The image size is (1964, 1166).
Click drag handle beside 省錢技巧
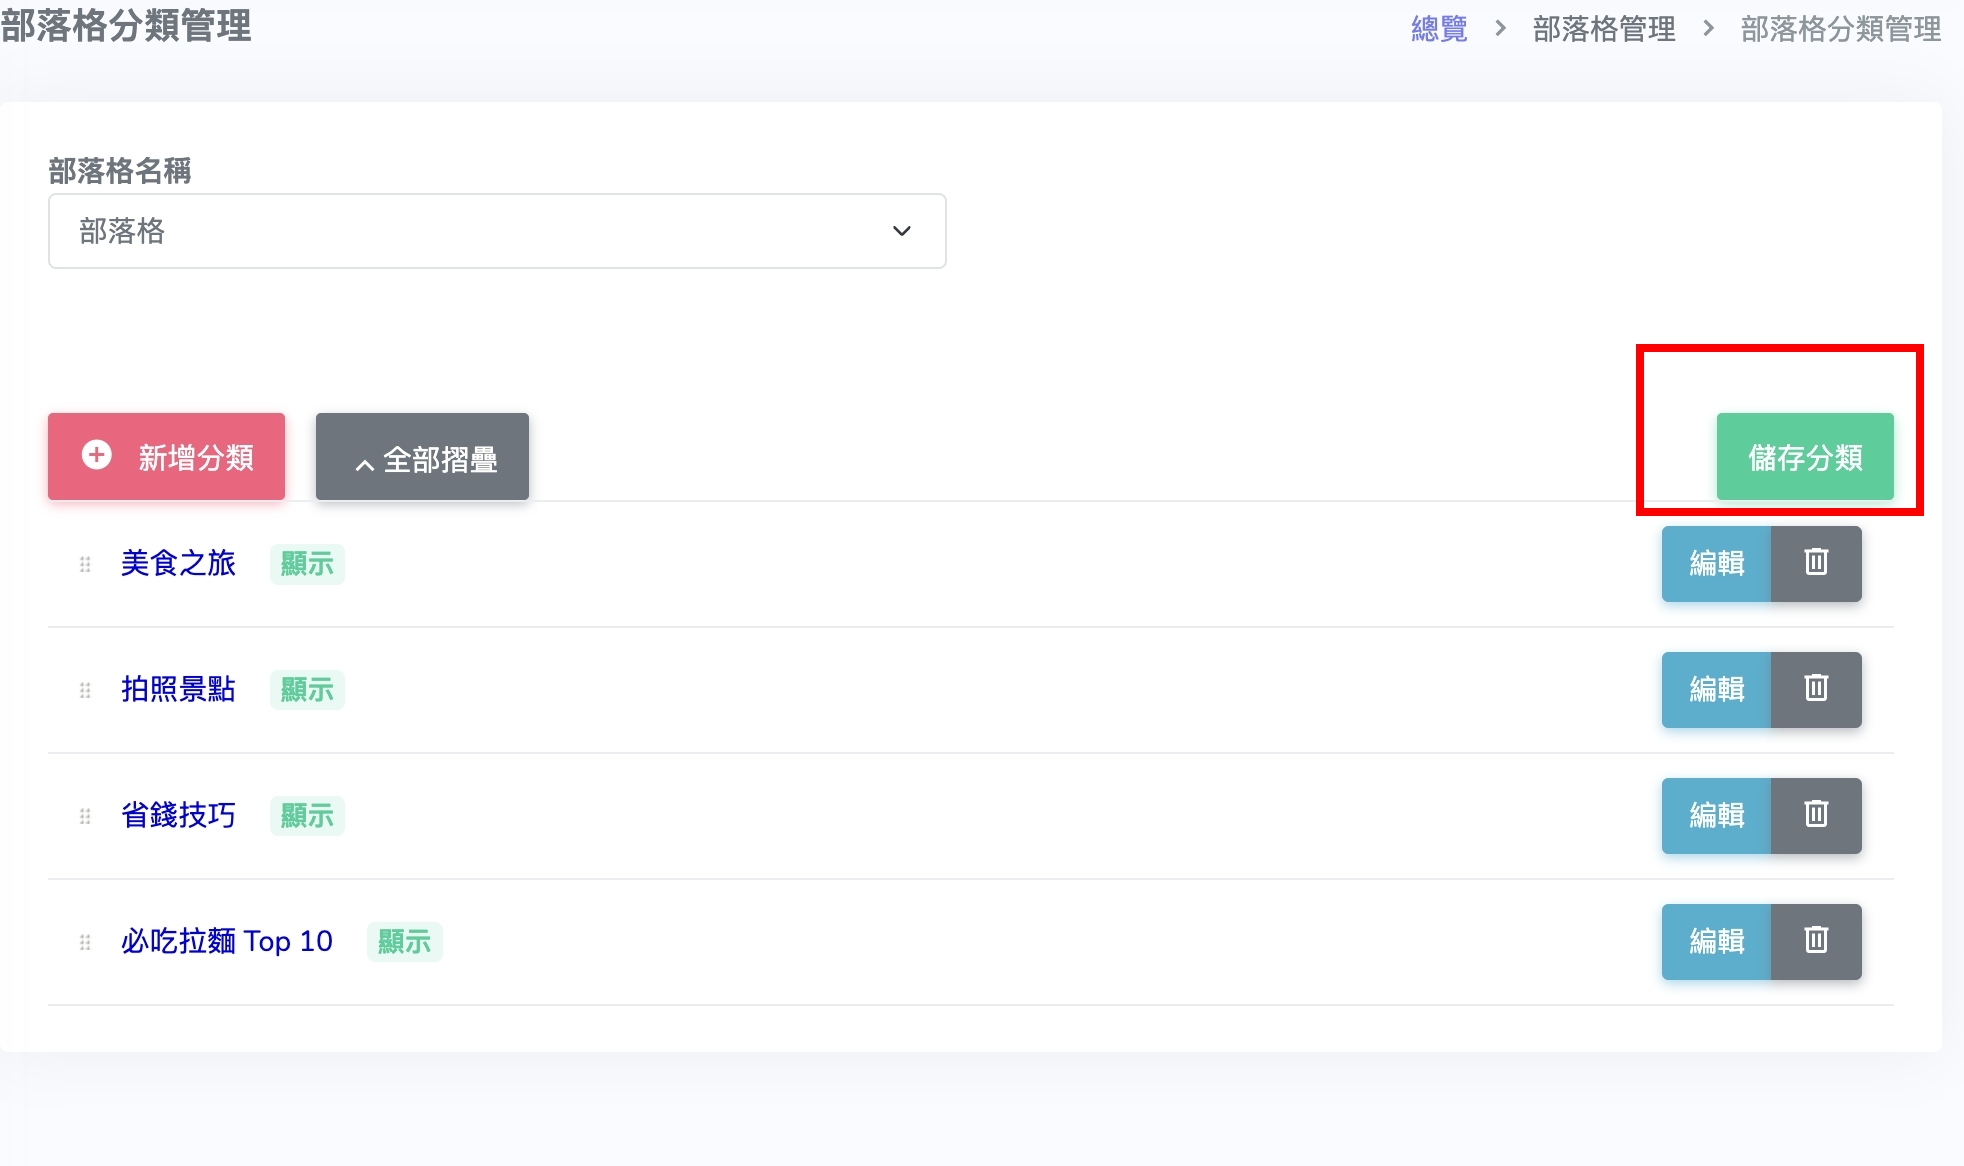[85, 816]
